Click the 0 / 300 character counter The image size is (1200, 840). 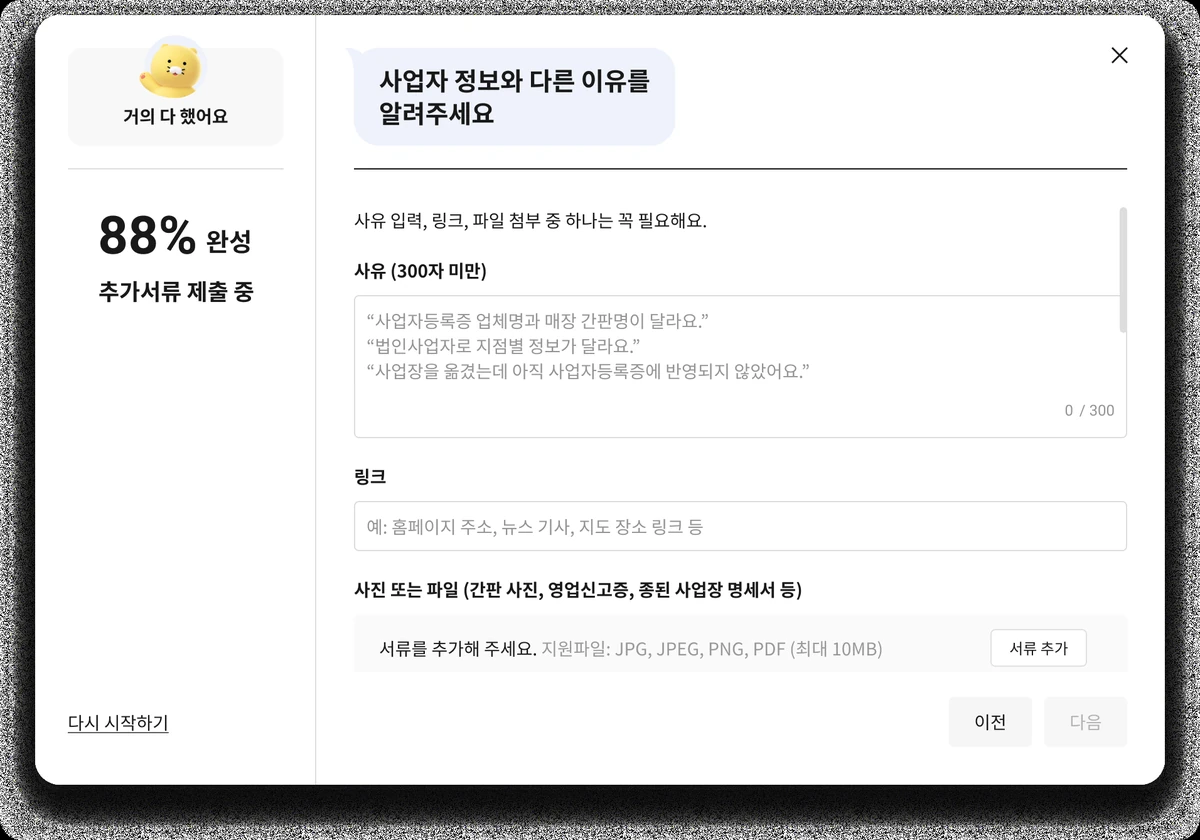(1089, 411)
